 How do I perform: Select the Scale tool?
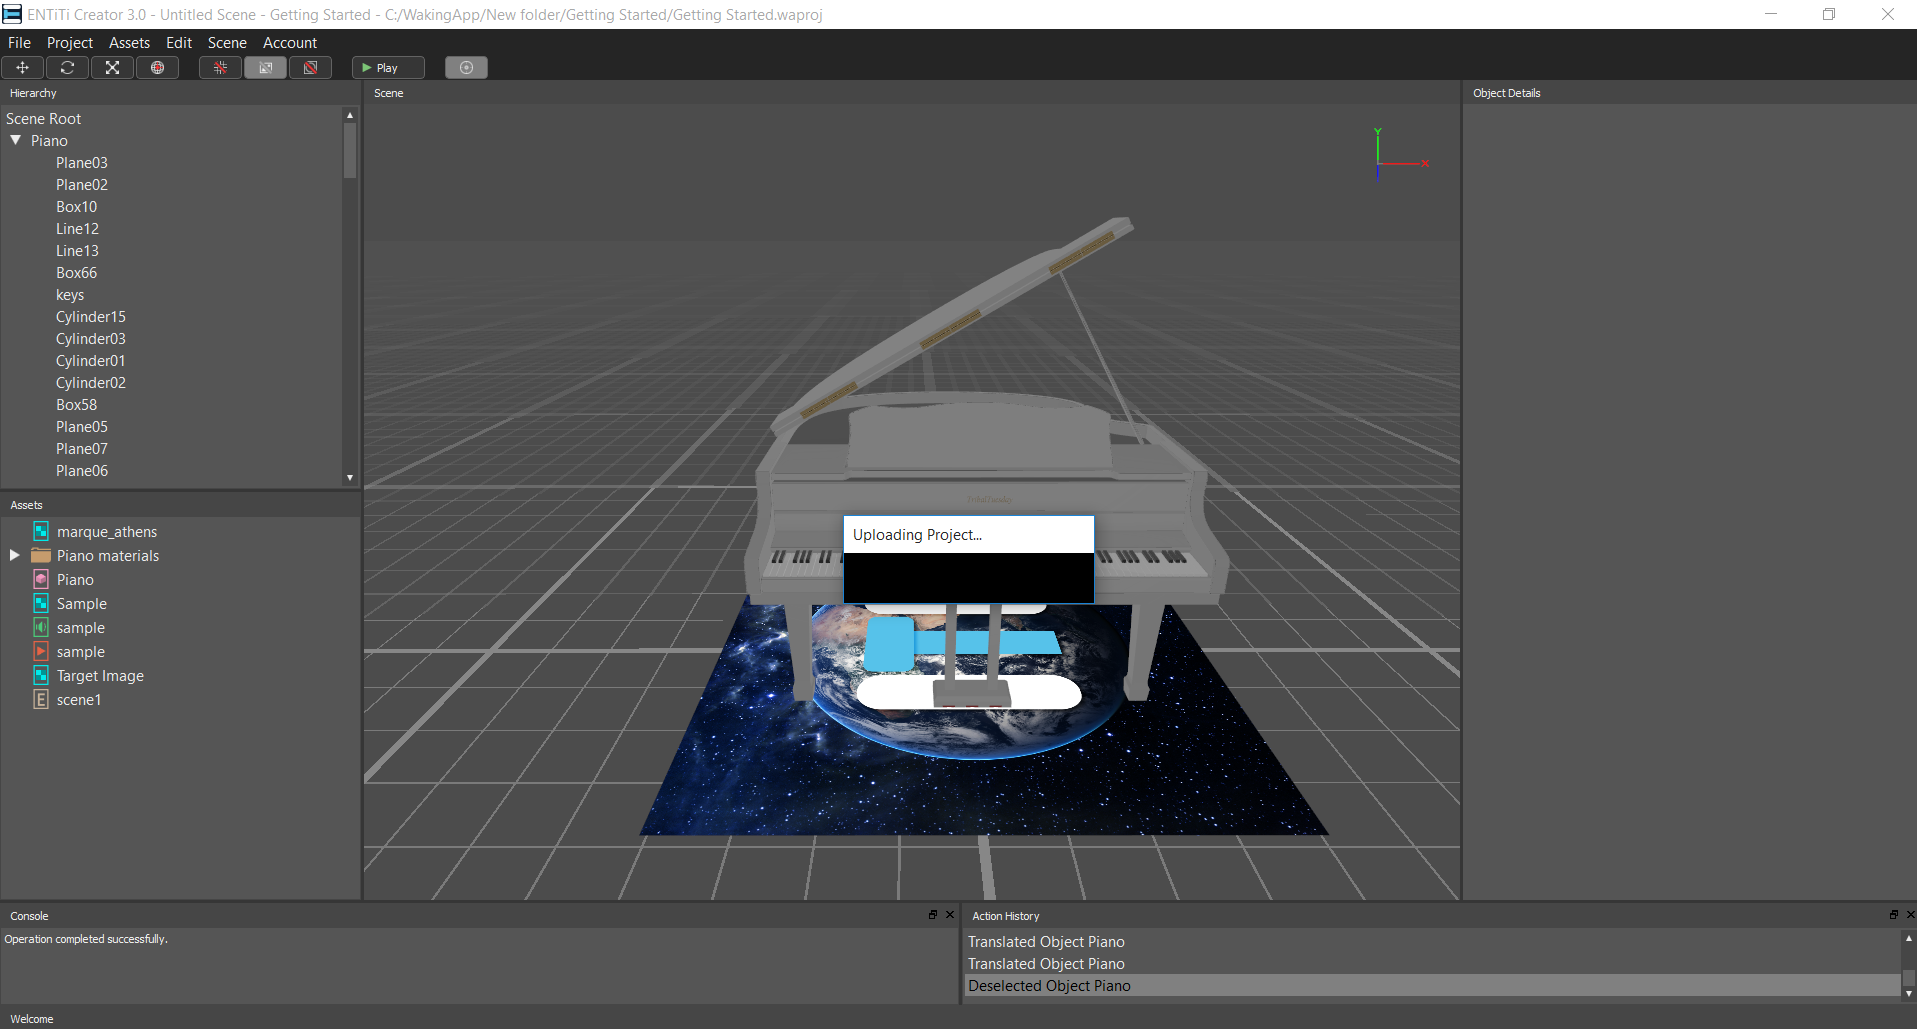click(x=112, y=67)
